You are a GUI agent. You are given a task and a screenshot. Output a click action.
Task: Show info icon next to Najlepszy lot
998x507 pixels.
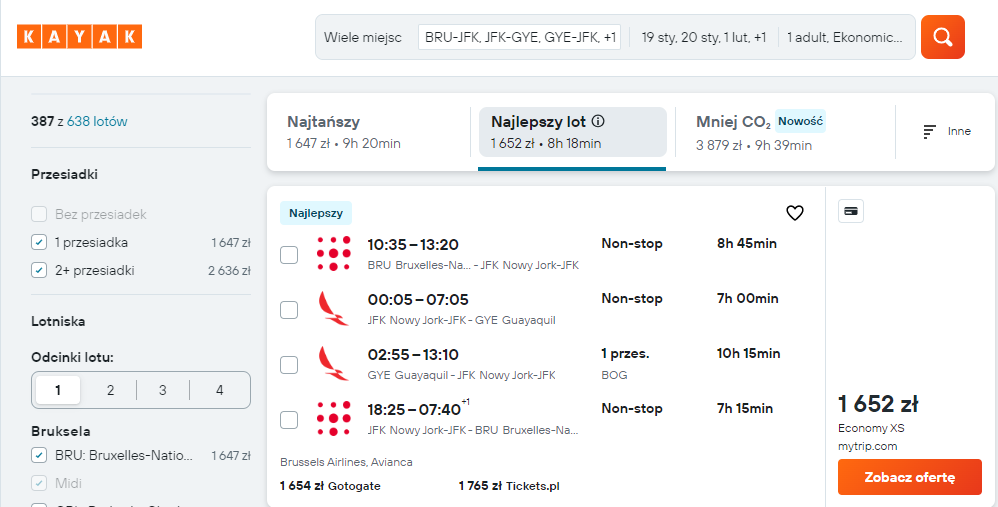[598, 121]
